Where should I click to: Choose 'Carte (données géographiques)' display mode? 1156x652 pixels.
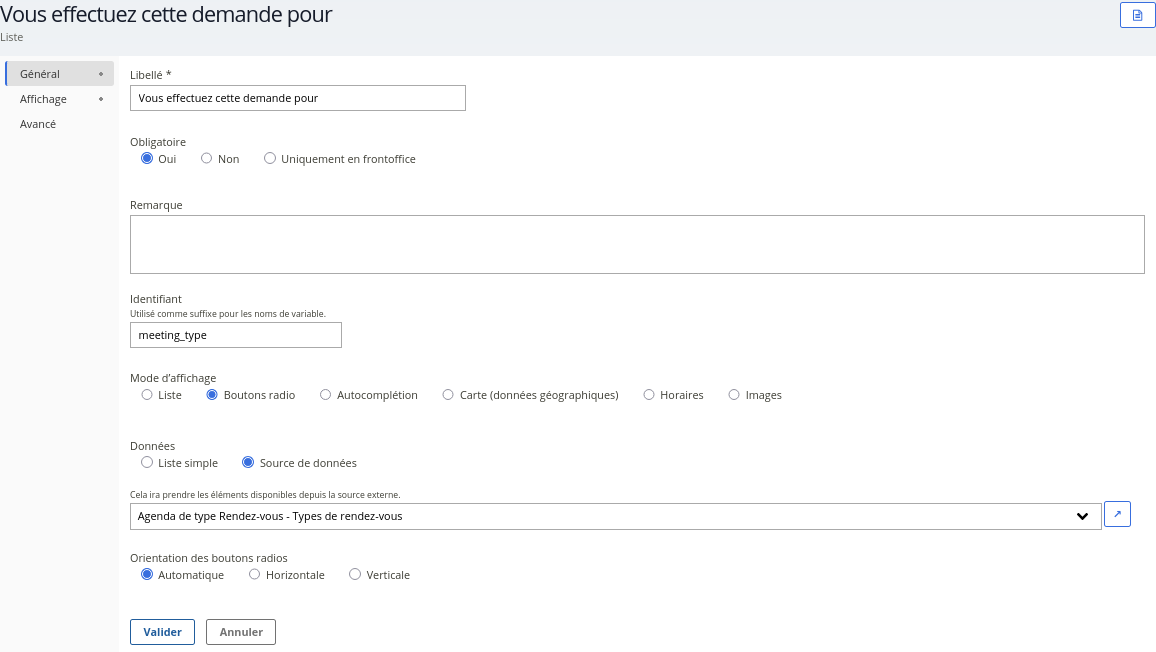pos(448,395)
